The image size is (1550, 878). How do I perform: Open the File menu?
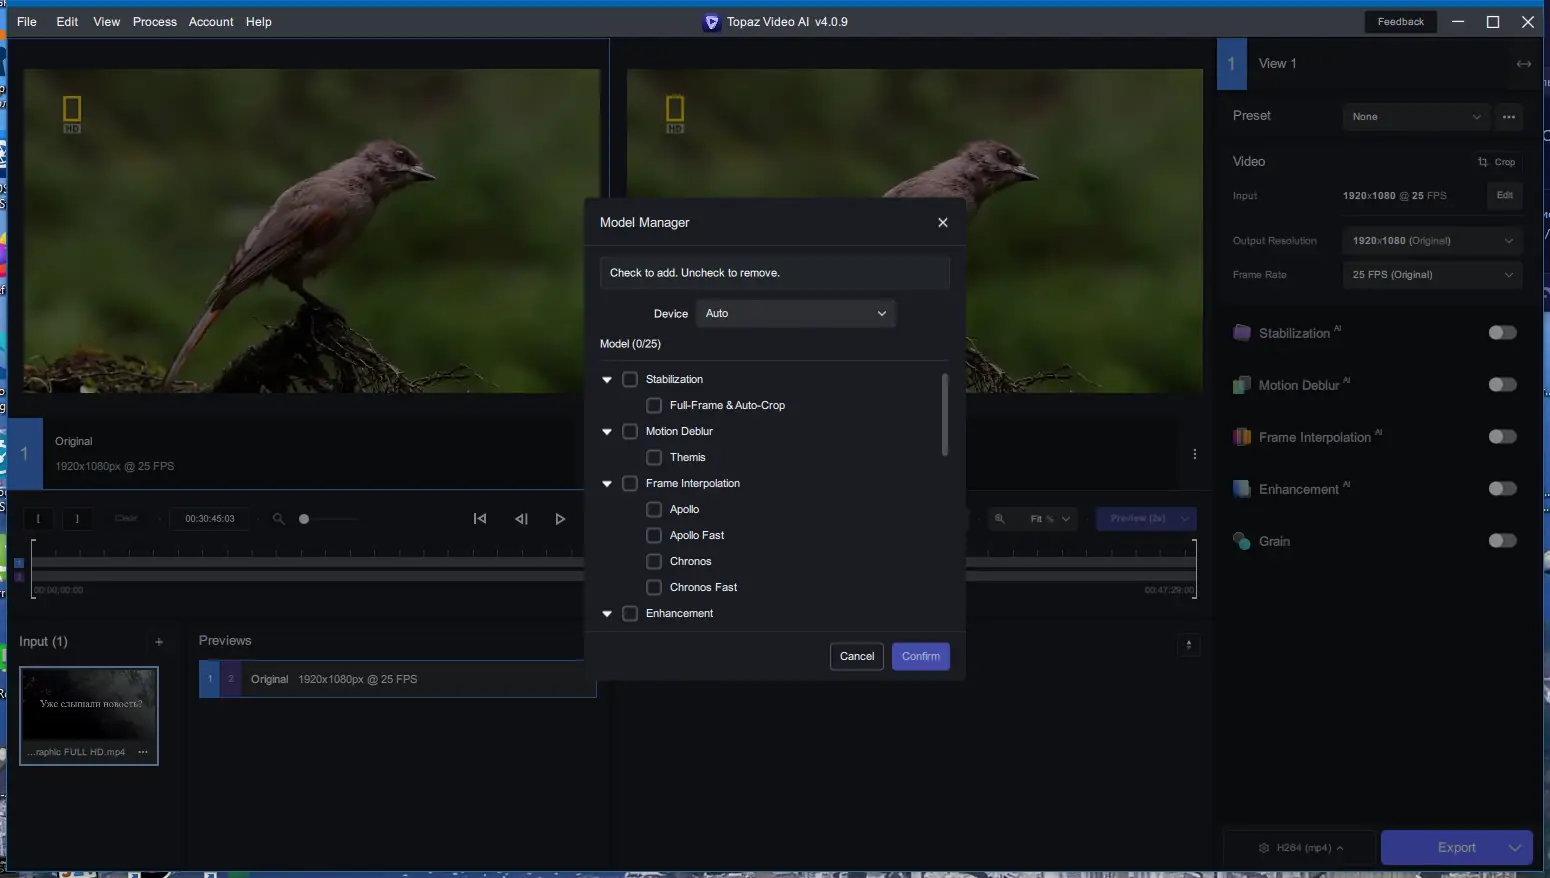click(x=27, y=22)
